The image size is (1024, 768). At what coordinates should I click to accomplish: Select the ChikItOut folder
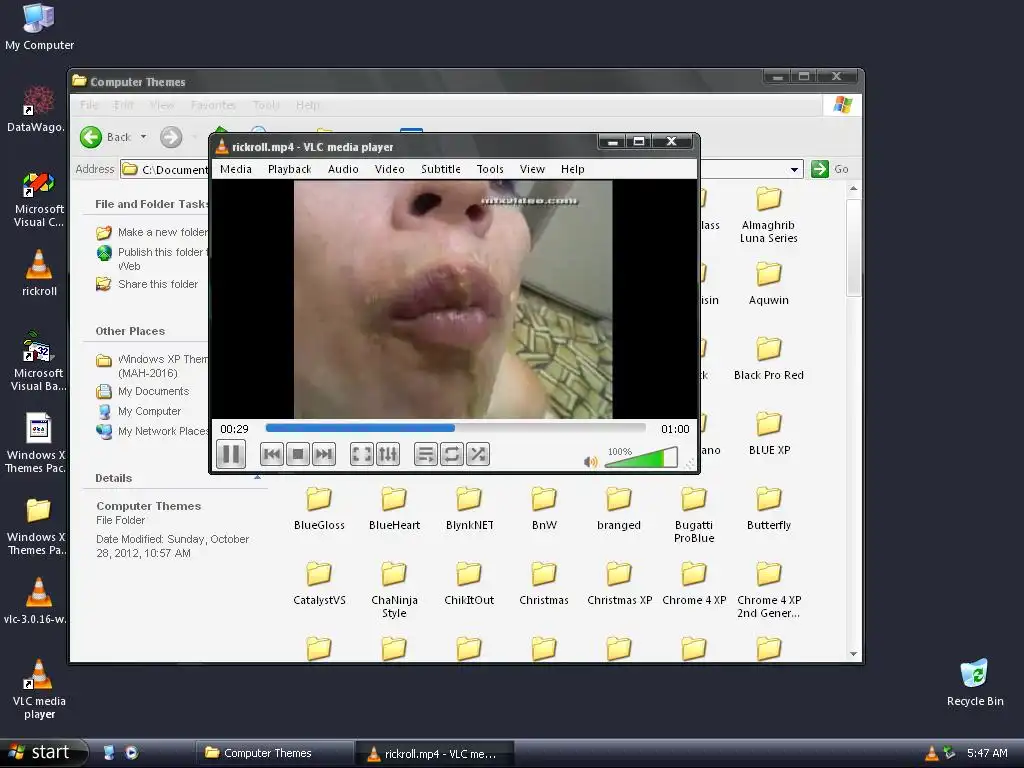[x=469, y=584]
